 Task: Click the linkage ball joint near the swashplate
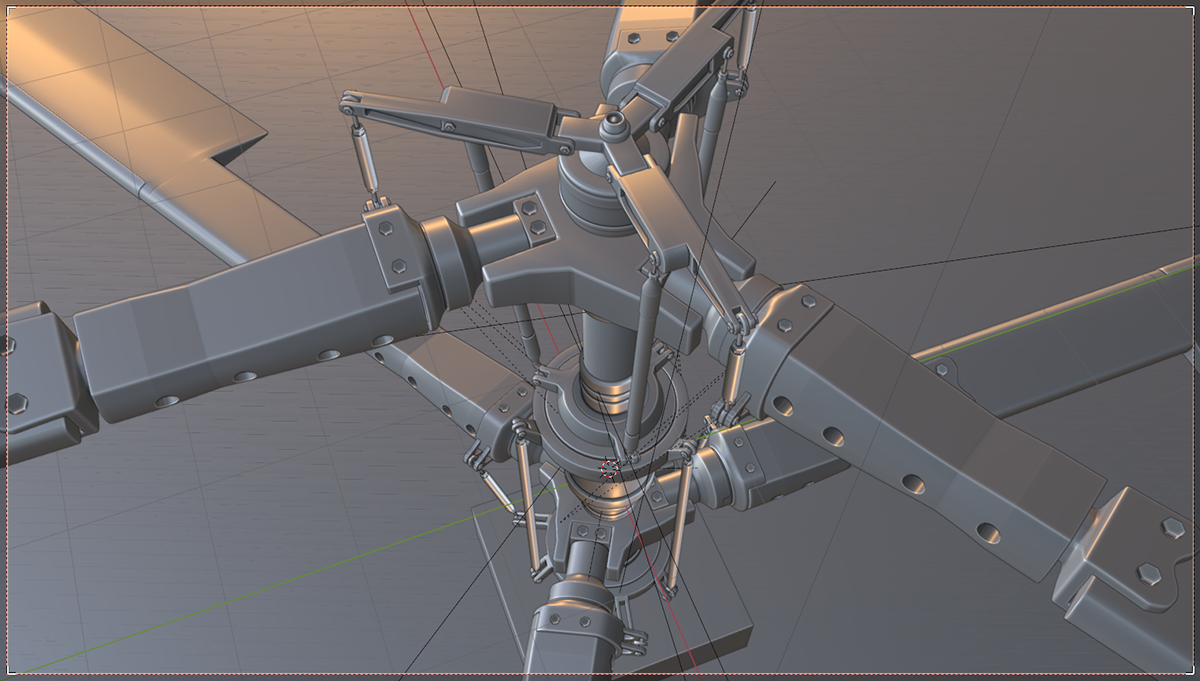point(690,450)
